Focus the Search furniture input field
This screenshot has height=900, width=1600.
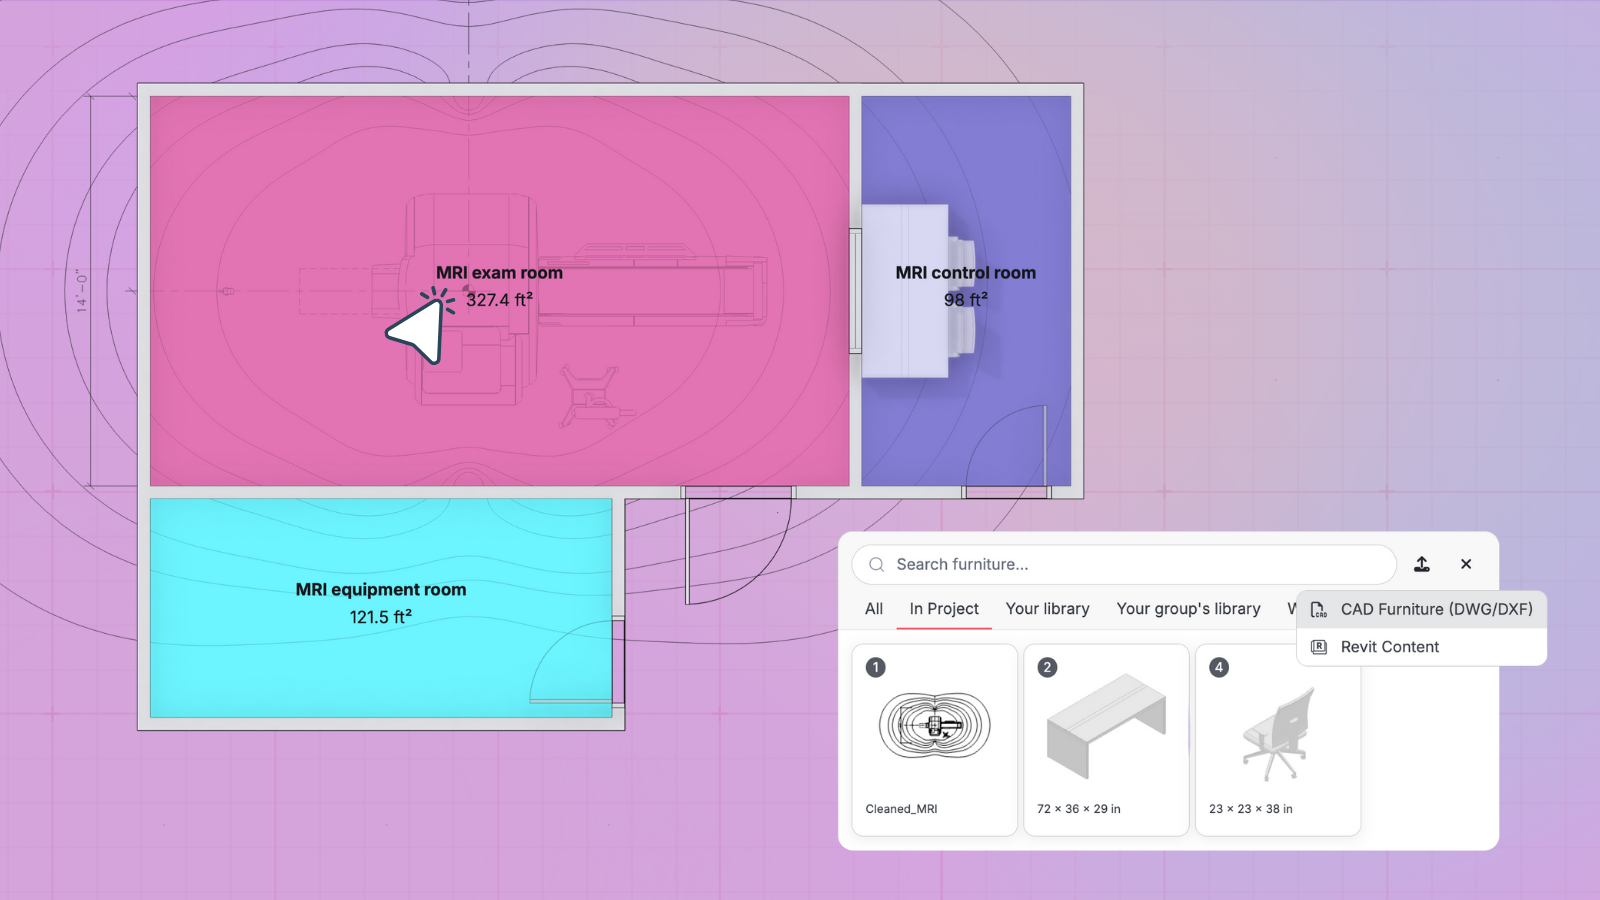tap(1140, 564)
